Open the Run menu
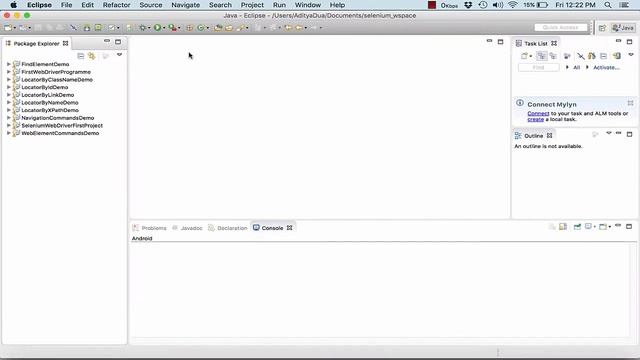Image resolution: width=640 pixels, height=360 pixels. pos(279,5)
